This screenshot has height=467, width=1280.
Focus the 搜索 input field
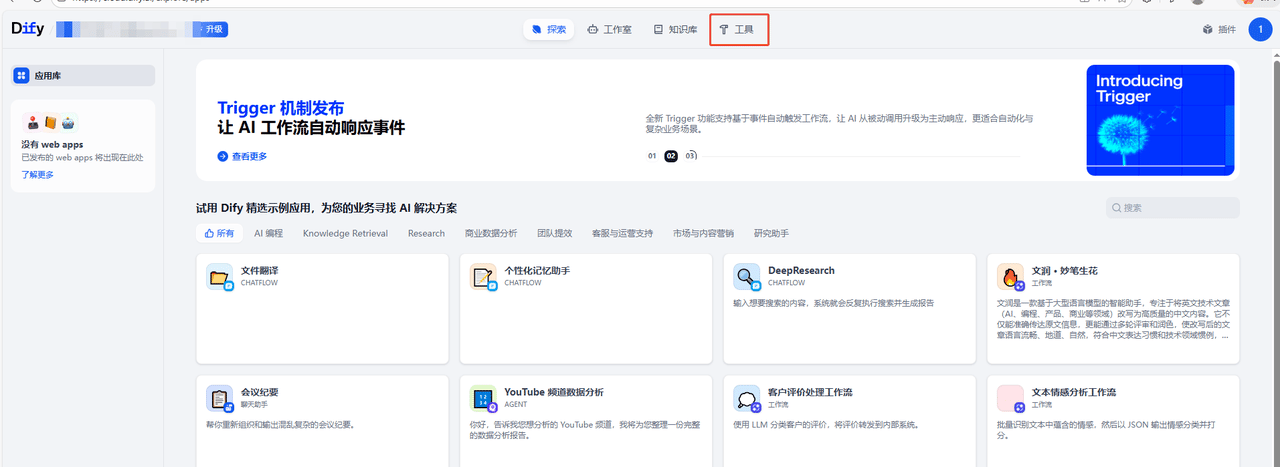point(1172,208)
